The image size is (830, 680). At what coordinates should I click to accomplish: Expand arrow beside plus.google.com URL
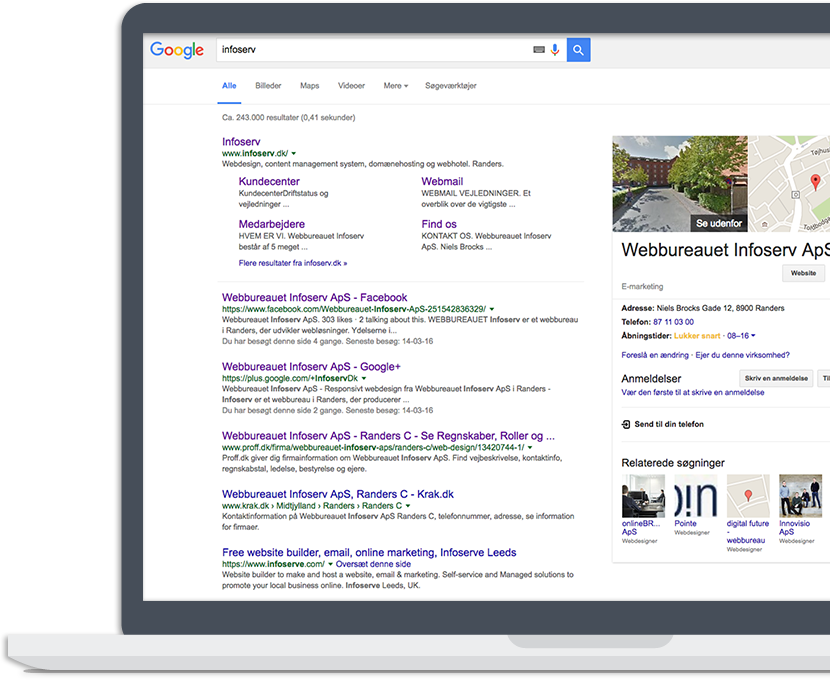click(364, 378)
